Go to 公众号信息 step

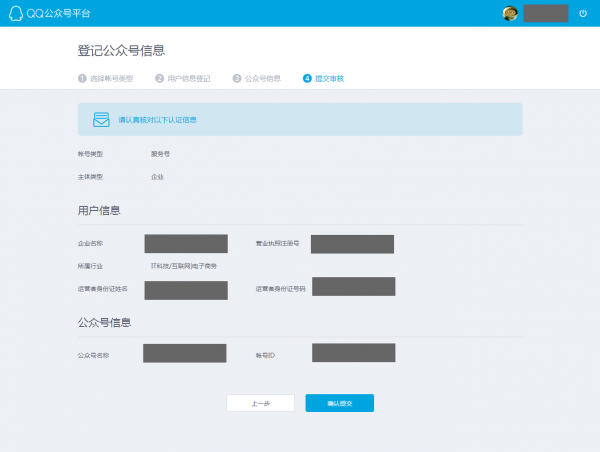tap(263, 78)
